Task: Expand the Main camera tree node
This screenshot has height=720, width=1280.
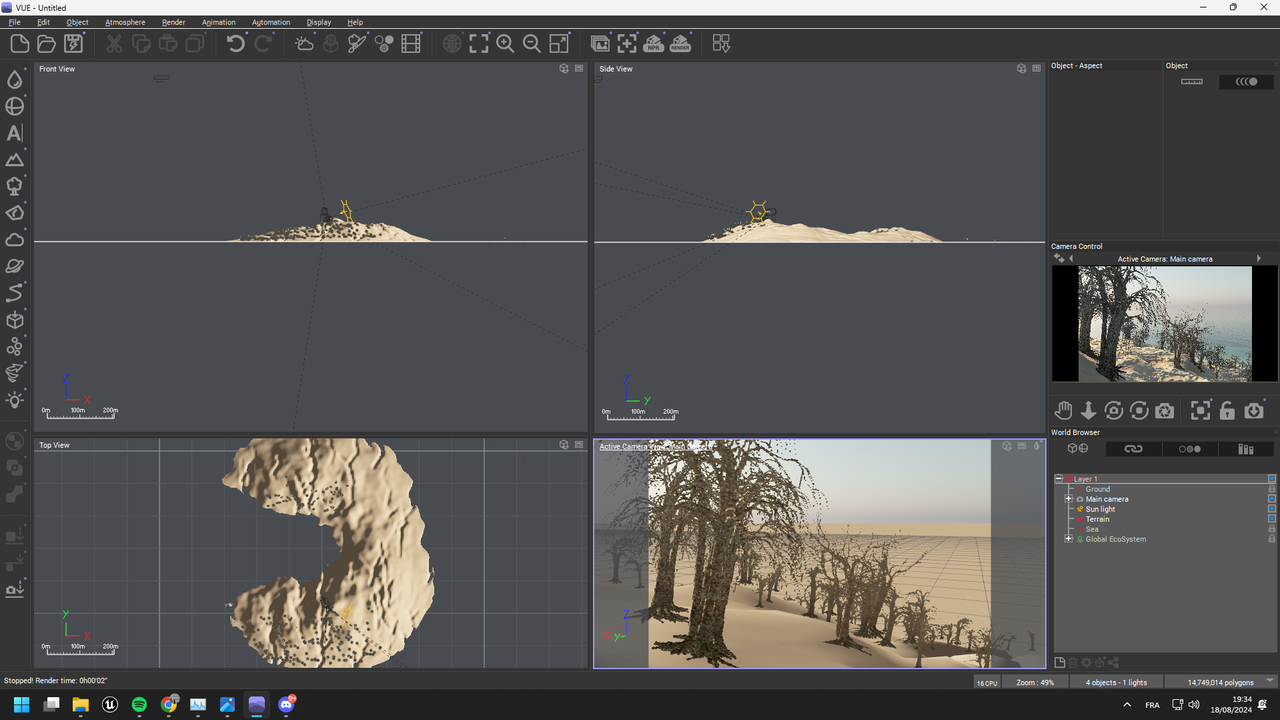Action: 1069,499
